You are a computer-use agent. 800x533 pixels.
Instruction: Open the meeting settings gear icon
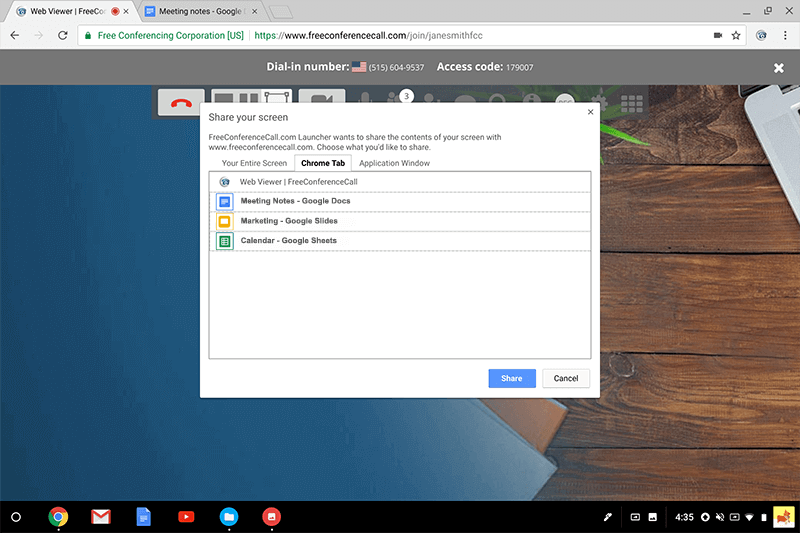(x=599, y=102)
